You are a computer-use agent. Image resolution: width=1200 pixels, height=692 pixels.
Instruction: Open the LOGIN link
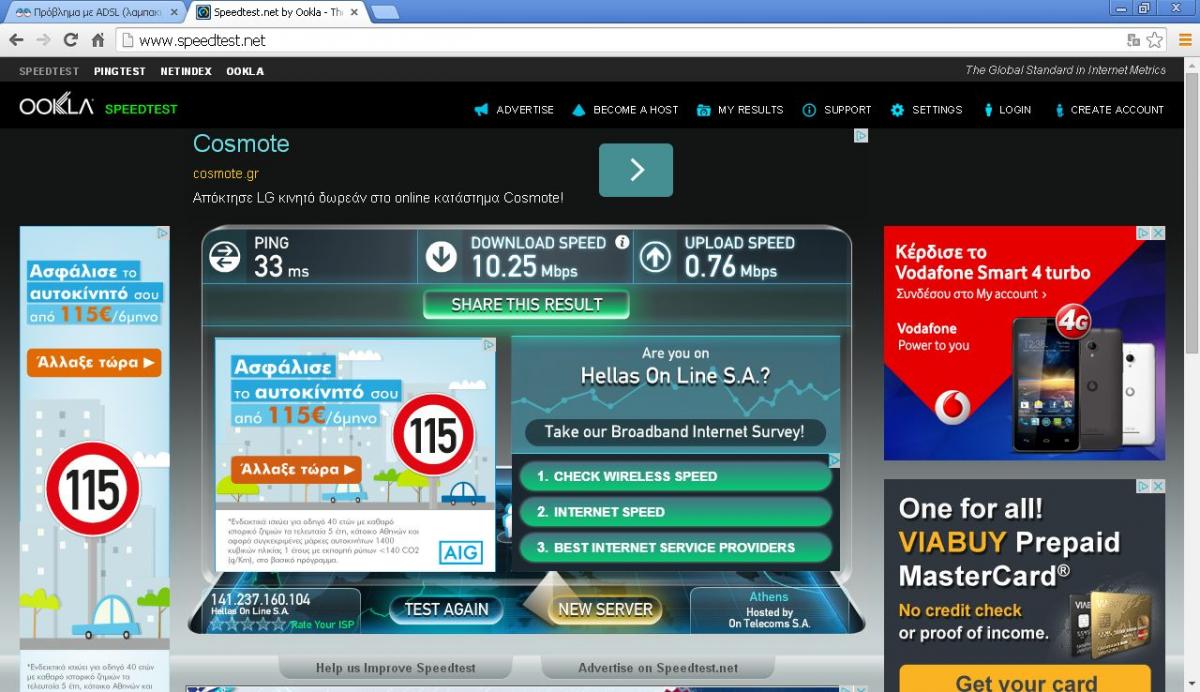click(x=1015, y=110)
